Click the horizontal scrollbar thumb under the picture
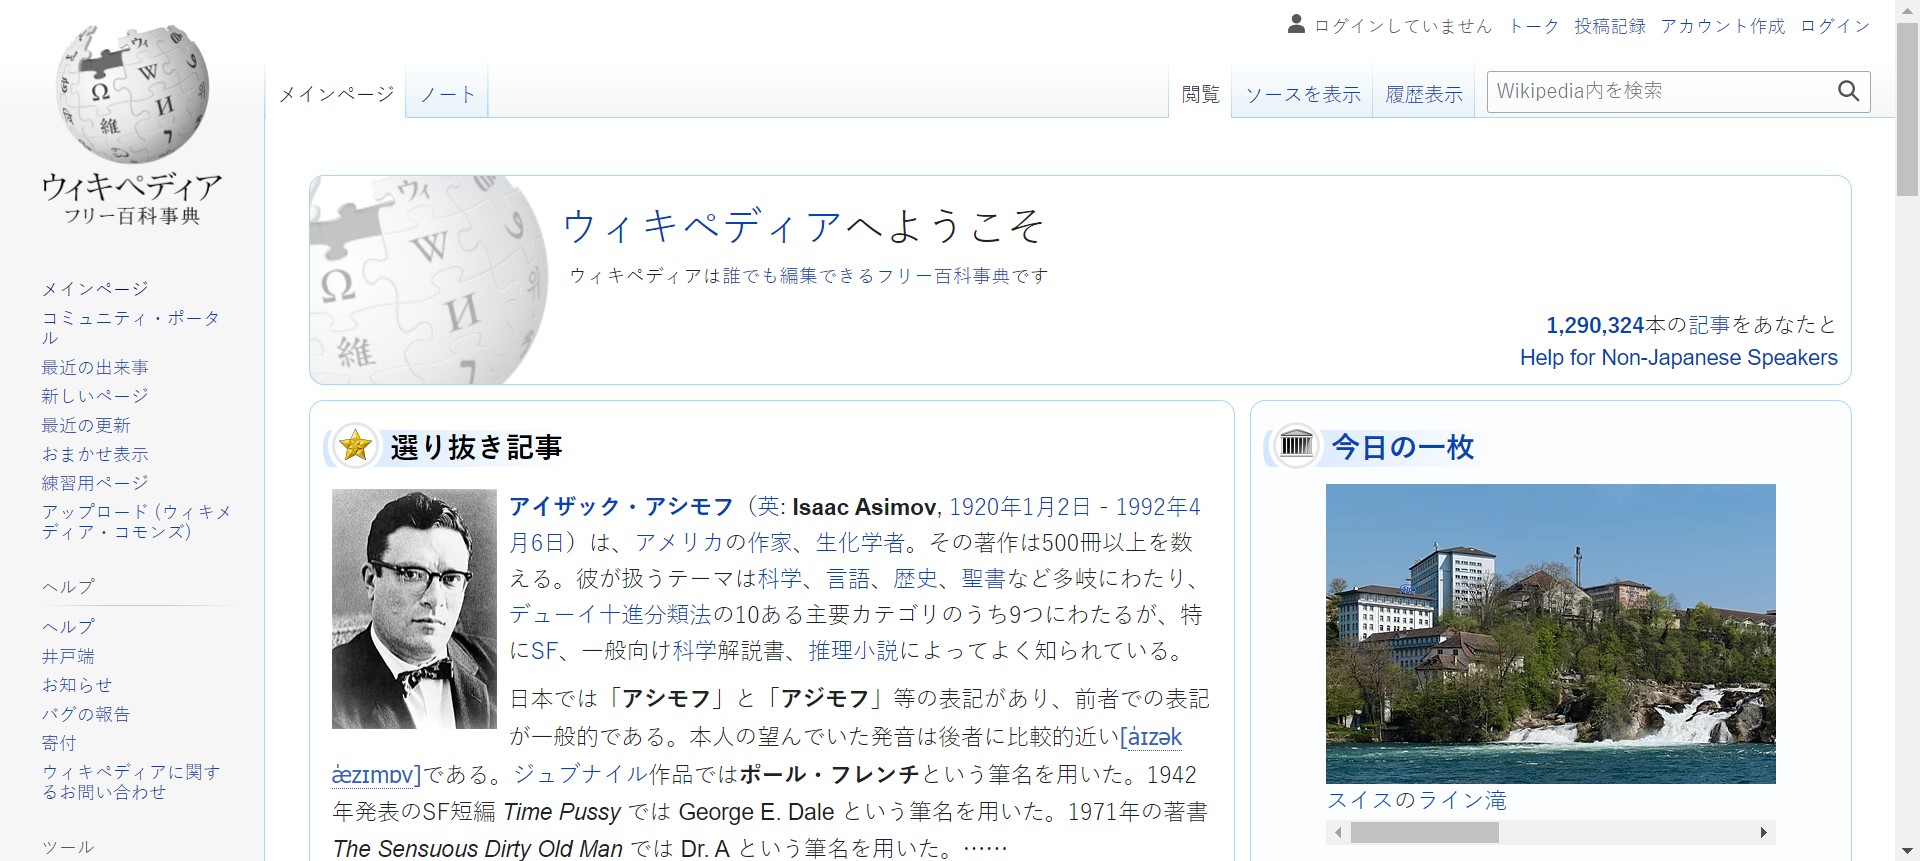 click(1424, 832)
